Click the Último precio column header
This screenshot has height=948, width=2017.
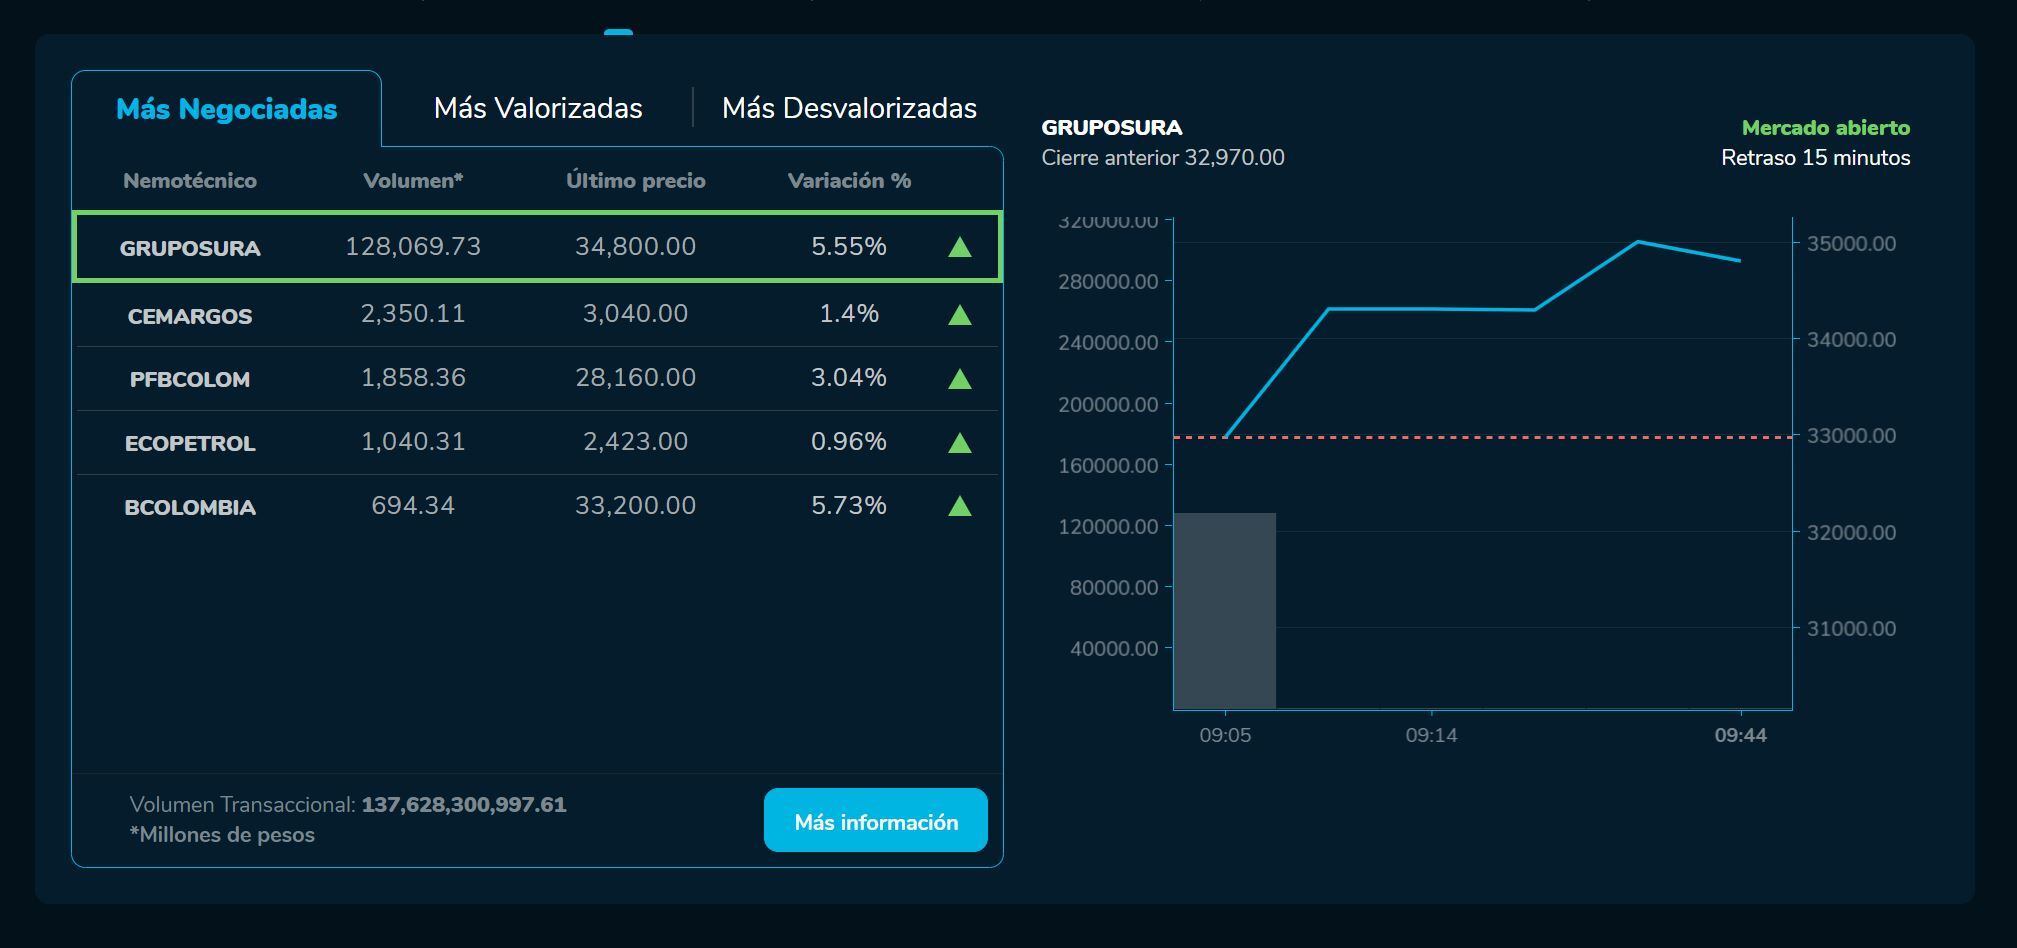[636, 181]
